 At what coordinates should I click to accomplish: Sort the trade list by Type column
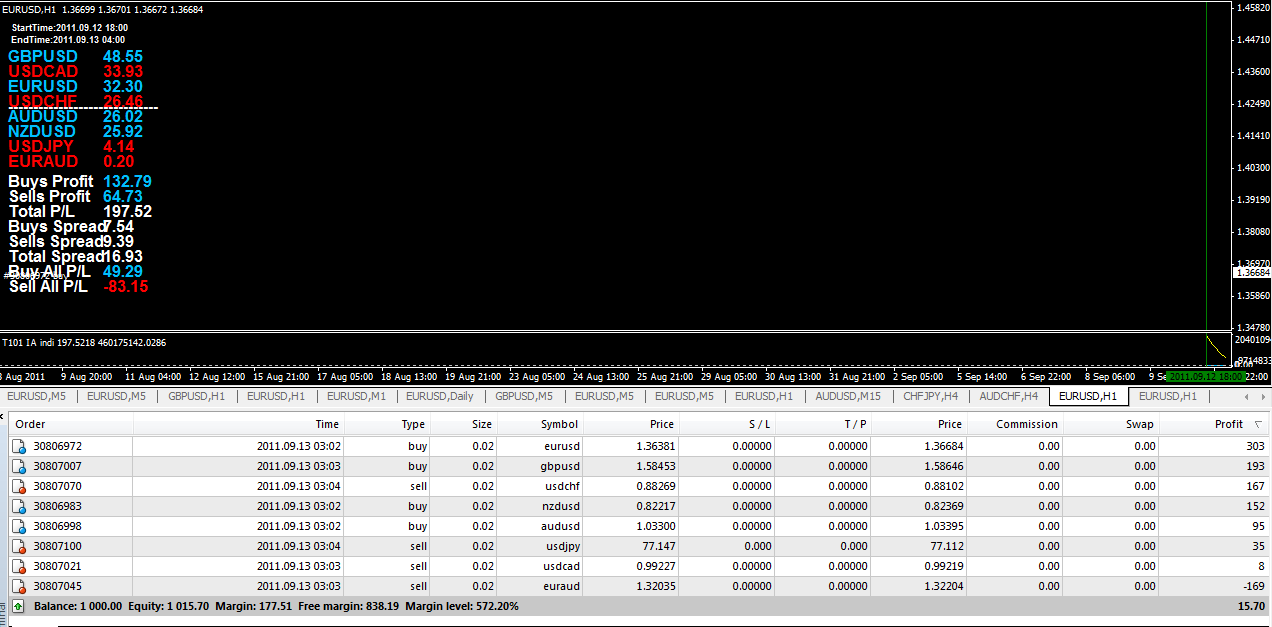click(413, 424)
